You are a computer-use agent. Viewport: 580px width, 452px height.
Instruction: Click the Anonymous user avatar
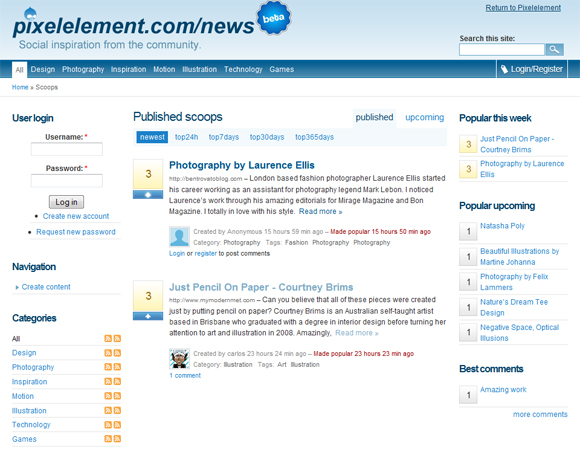(179, 237)
